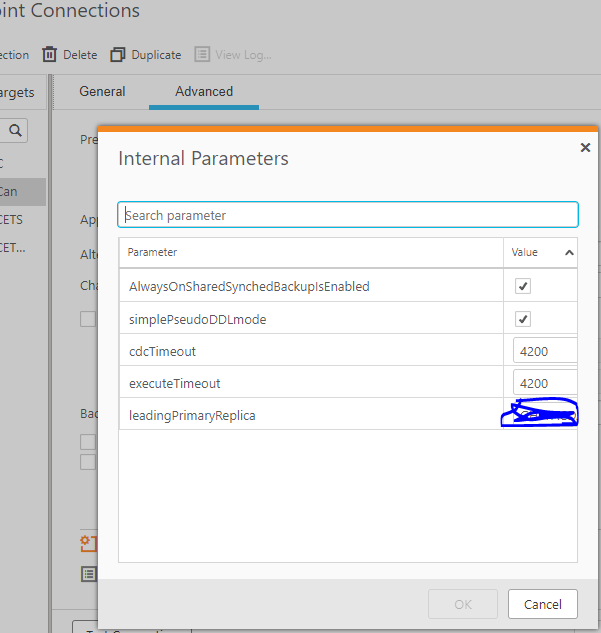Select the sidebar endpoint ending in 'CETS'

(x=11, y=220)
